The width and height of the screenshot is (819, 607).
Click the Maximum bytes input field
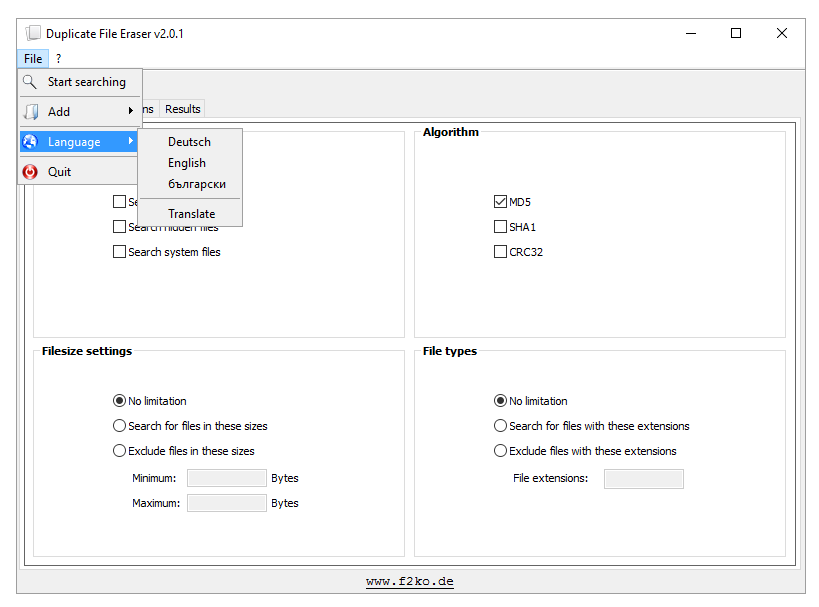click(x=227, y=503)
